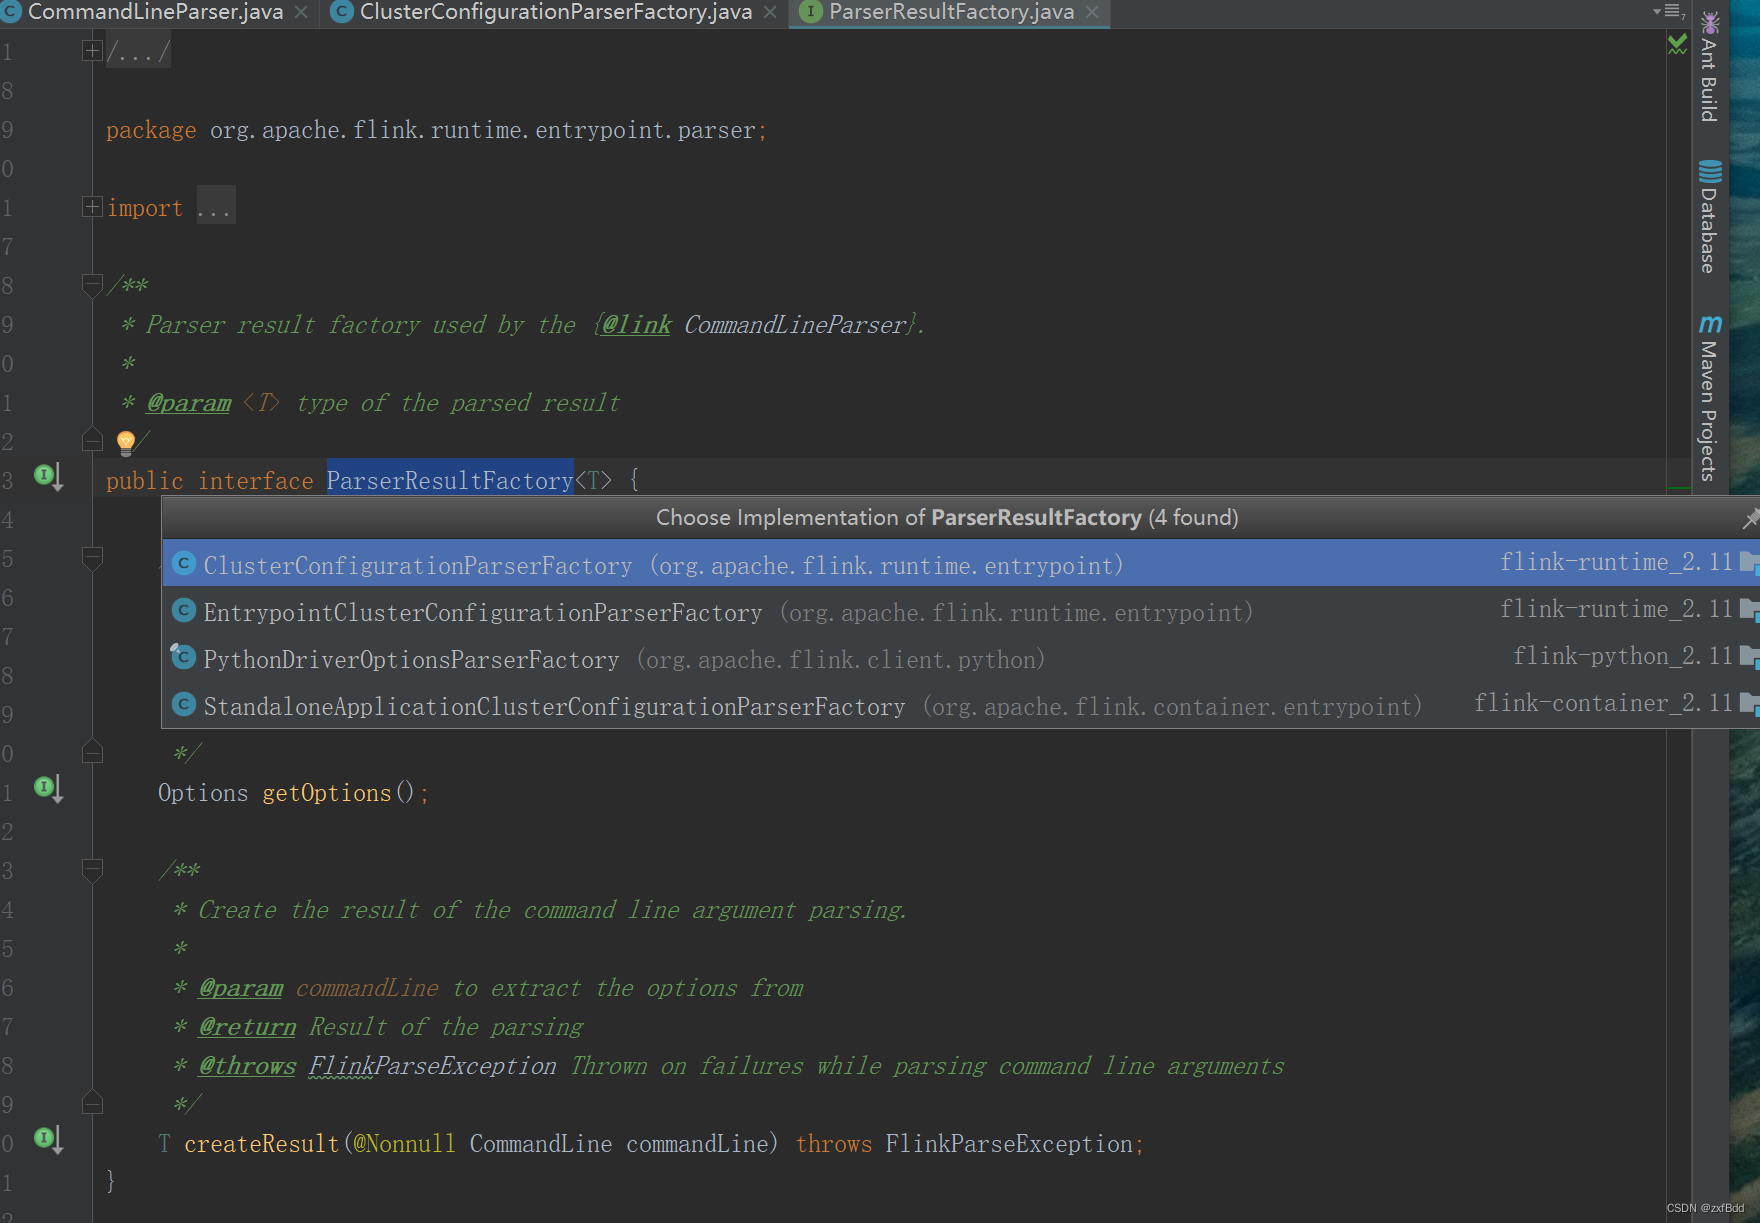The image size is (1760, 1223).
Task: Click the flink-python_2.11 module label
Action: click(x=1622, y=656)
